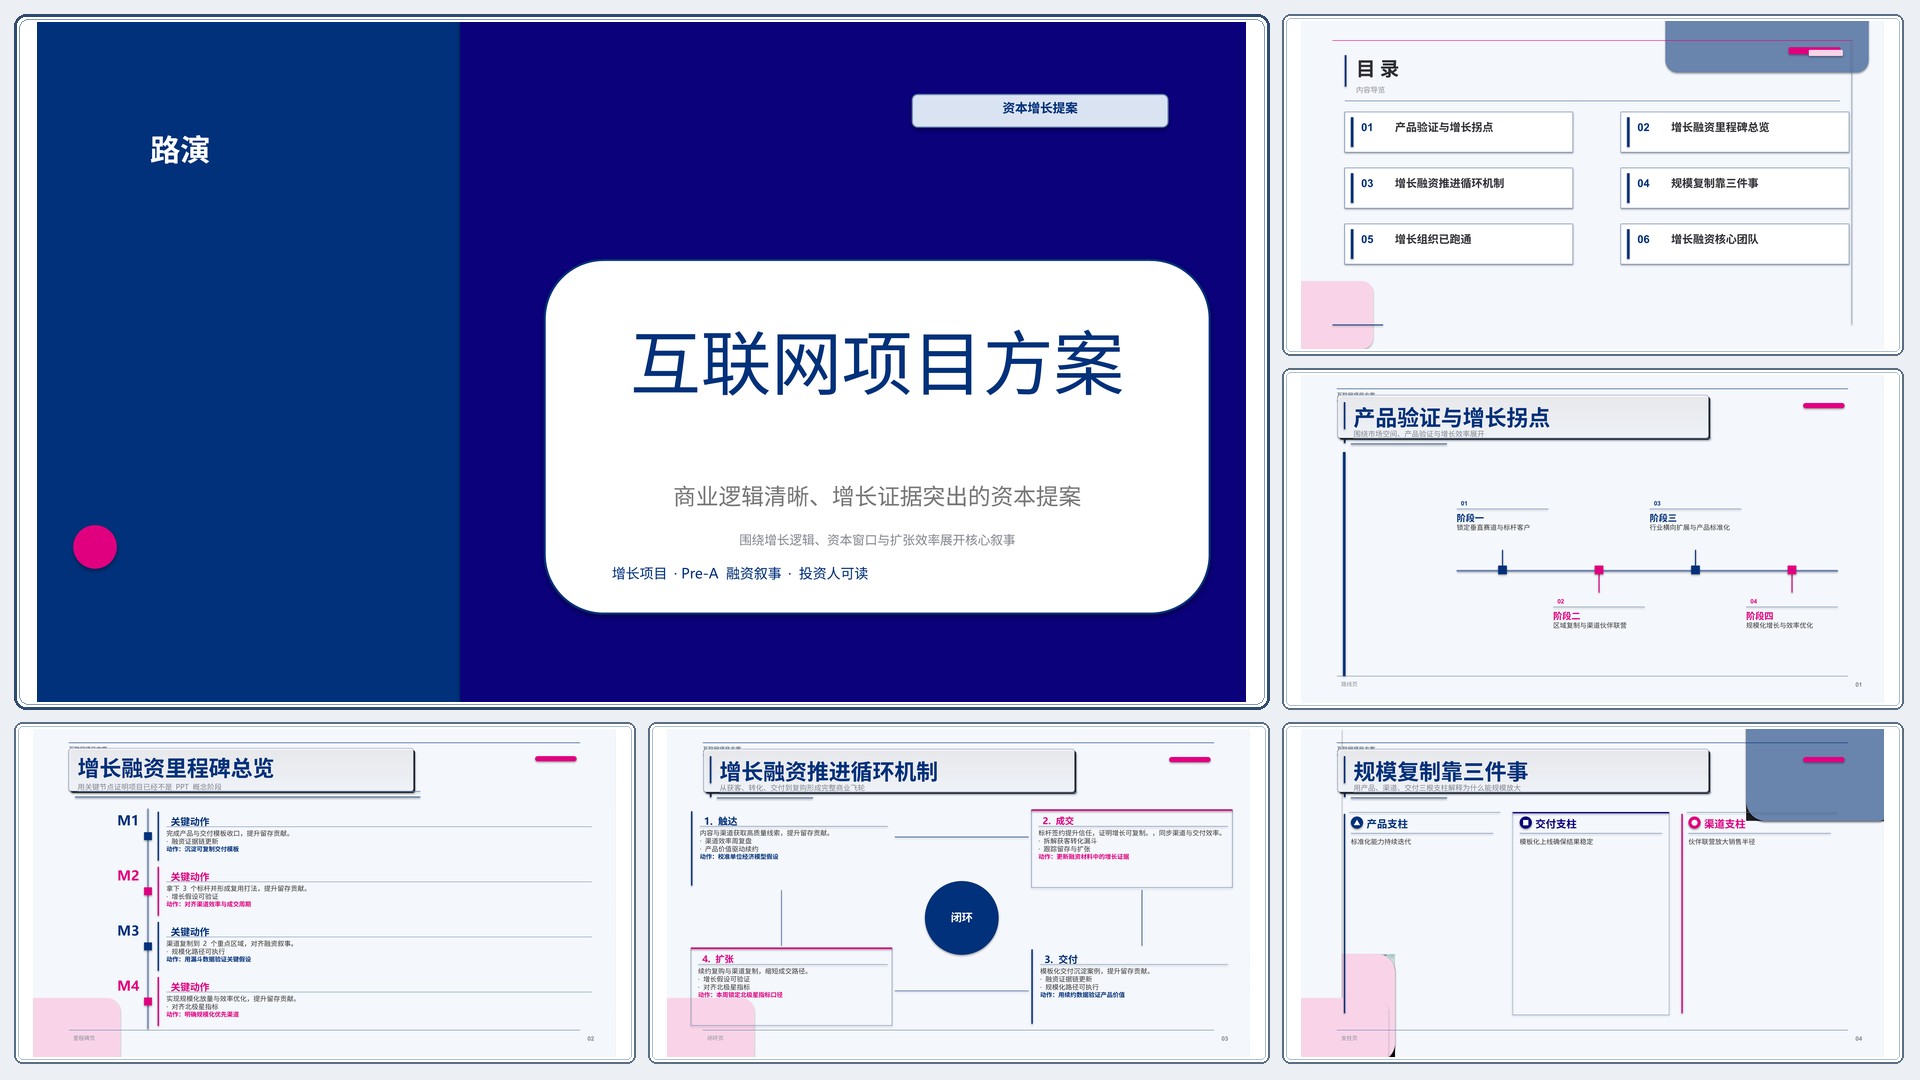This screenshot has width=1920, height=1080.
Task: Click the pink M2 milestone label
Action: tap(128, 875)
